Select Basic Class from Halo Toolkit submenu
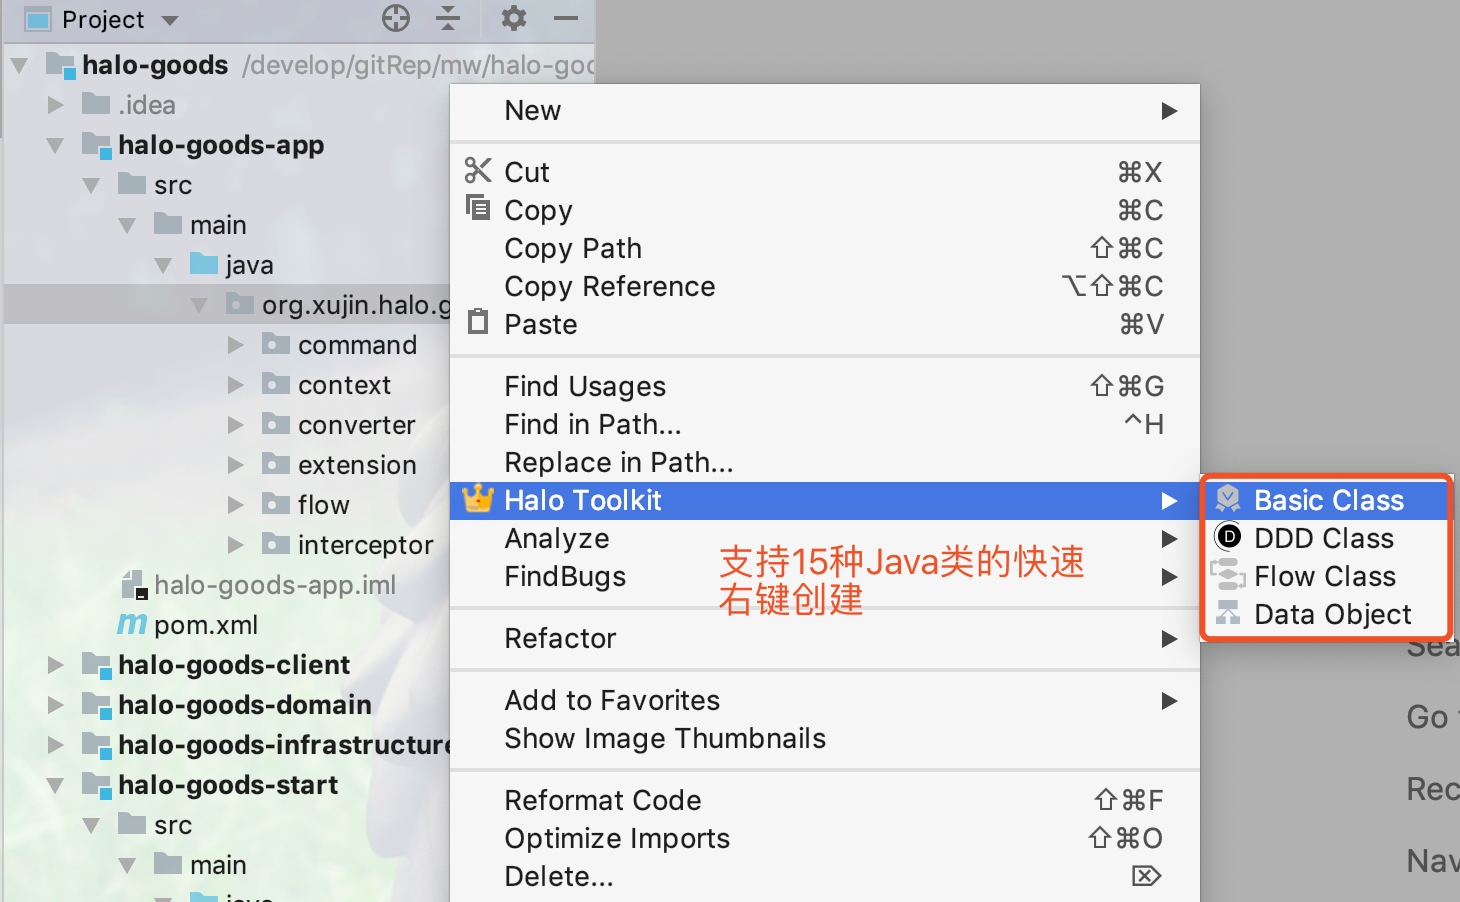 [1328, 500]
